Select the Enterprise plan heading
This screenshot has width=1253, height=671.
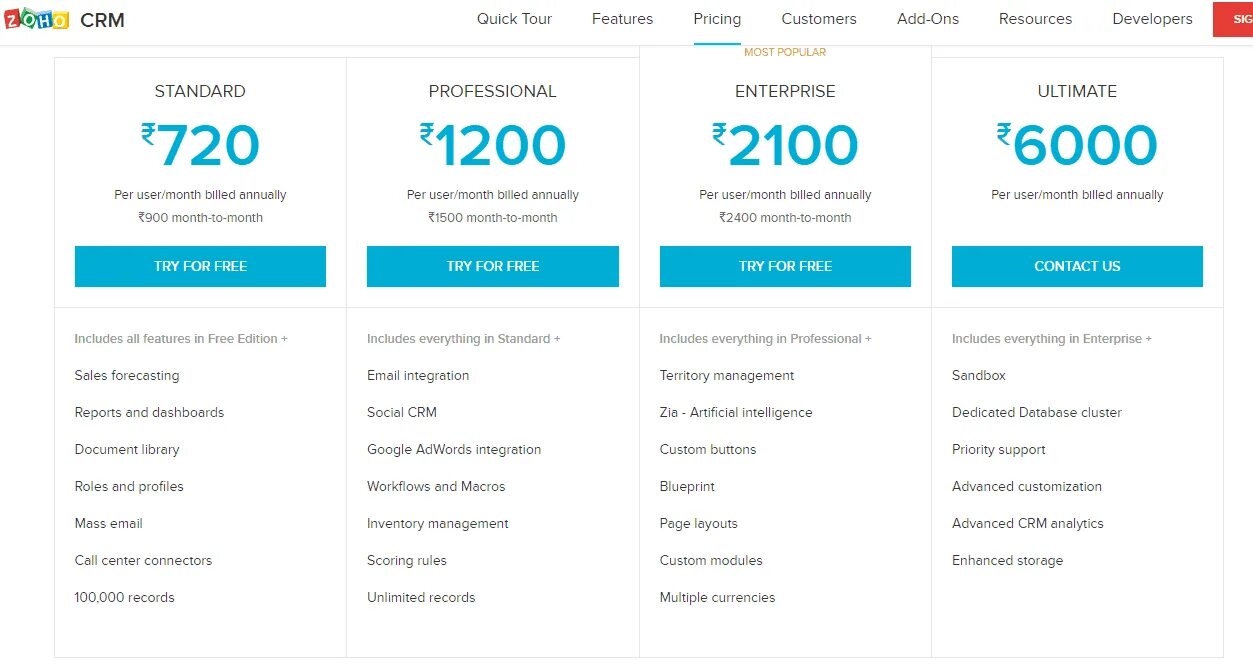tap(785, 91)
